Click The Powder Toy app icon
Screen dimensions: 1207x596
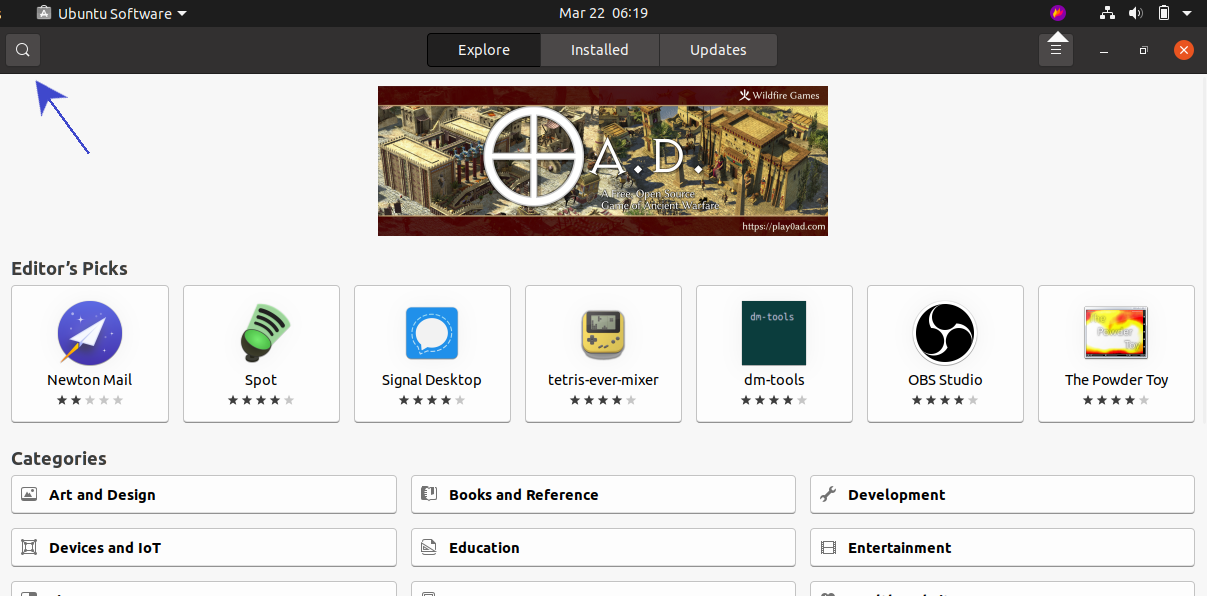[1116, 333]
